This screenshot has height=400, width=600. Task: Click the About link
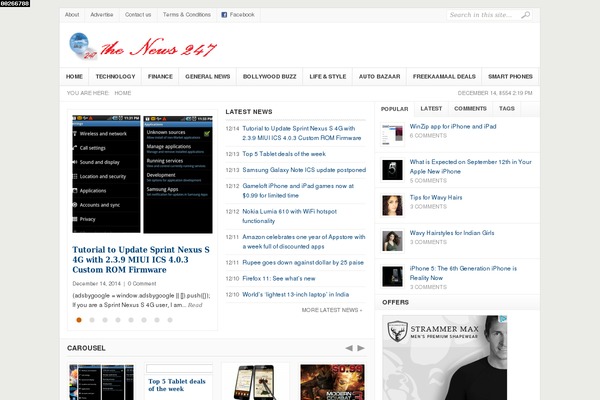pos(72,15)
